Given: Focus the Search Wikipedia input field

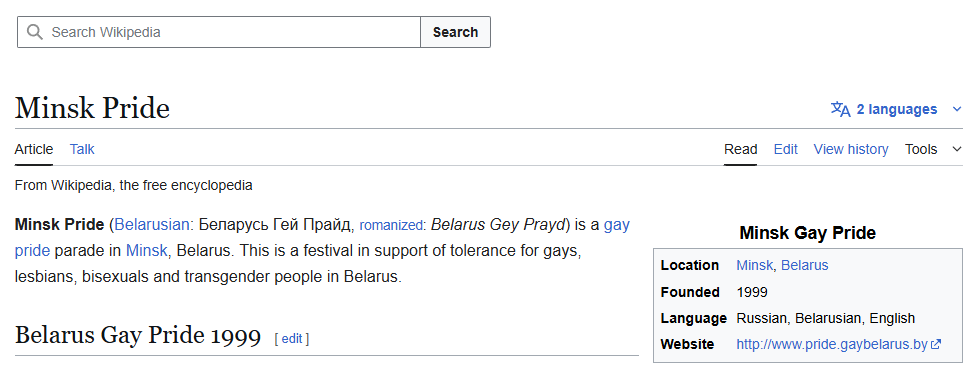Looking at the screenshot, I should tap(218, 32).
